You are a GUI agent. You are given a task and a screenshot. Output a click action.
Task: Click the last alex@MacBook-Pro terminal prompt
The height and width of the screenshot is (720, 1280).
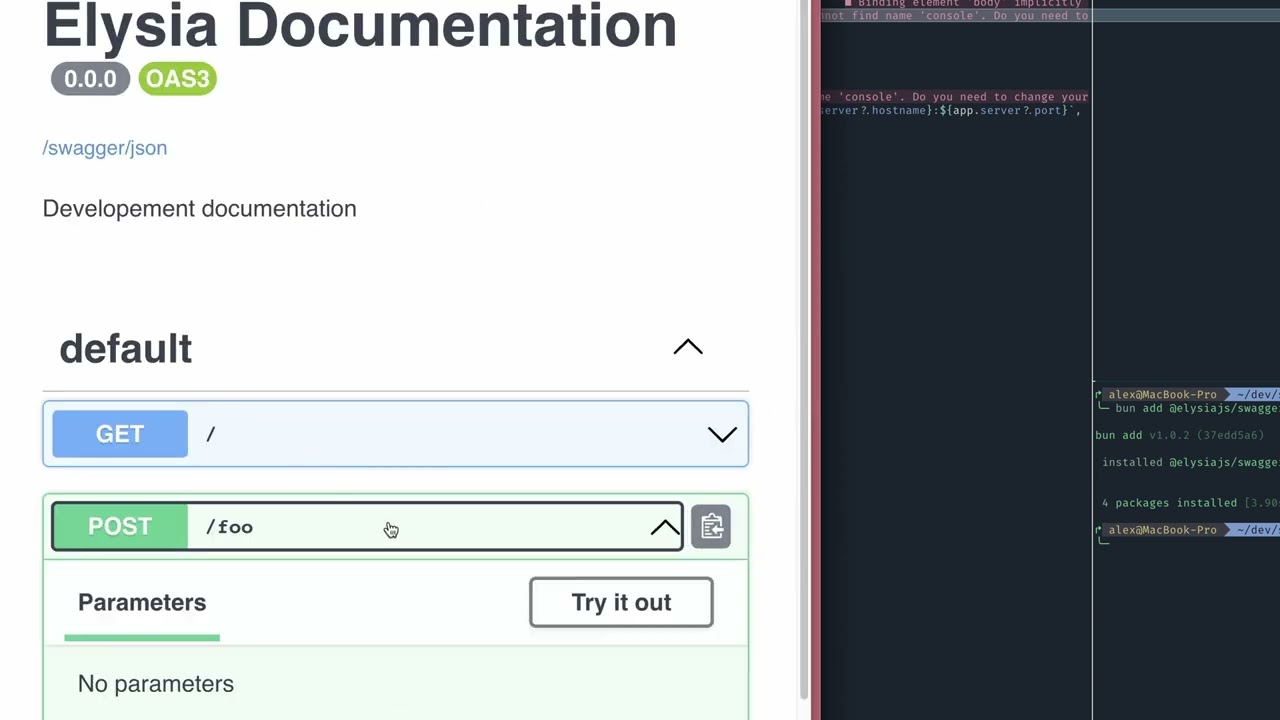(1162, 530)
